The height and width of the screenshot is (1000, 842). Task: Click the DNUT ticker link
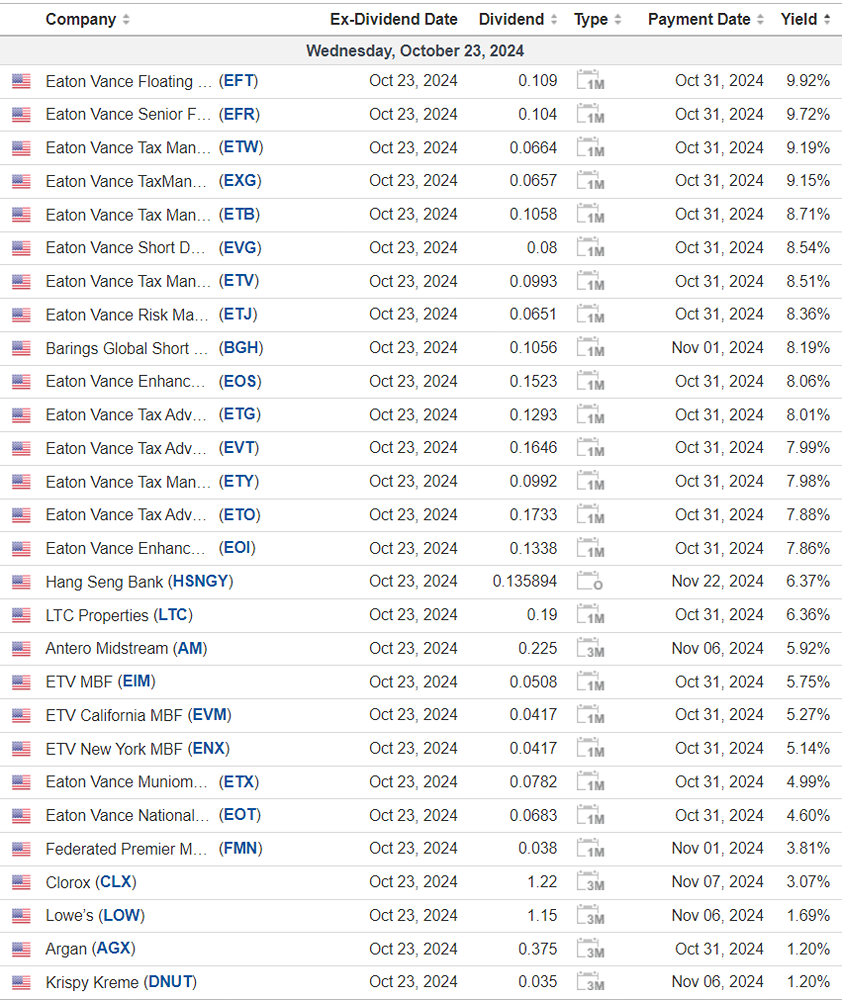tap(170, 982)
